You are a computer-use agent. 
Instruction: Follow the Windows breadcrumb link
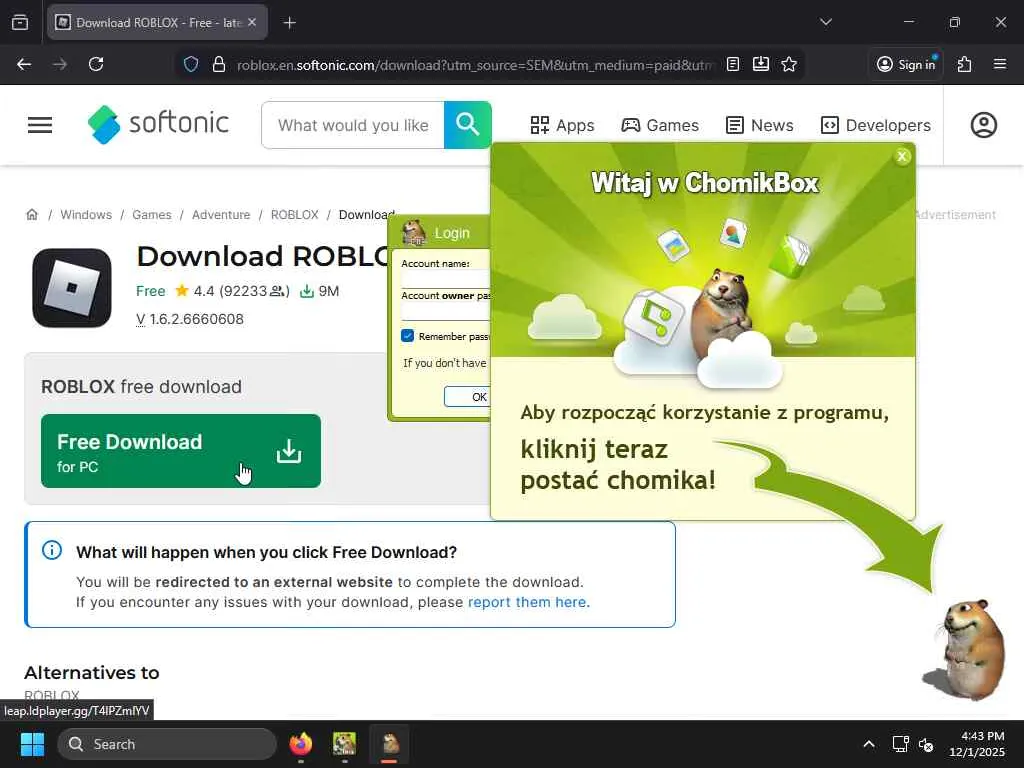pyautogui.click(x=86, y=215)
